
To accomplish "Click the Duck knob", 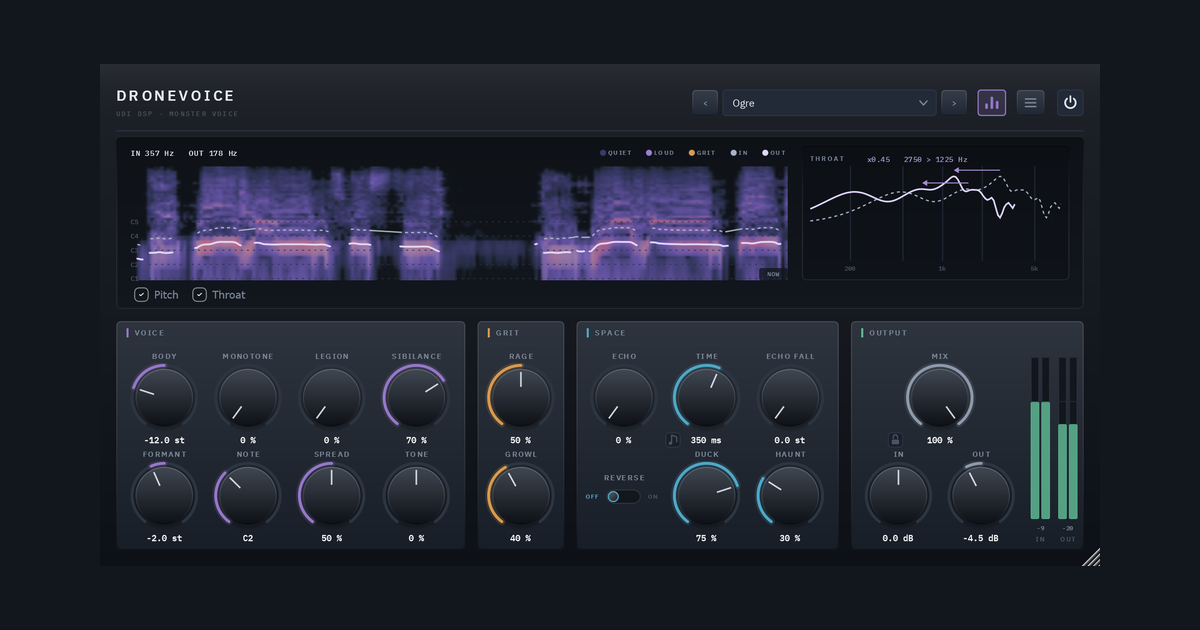I will (706, 495).
